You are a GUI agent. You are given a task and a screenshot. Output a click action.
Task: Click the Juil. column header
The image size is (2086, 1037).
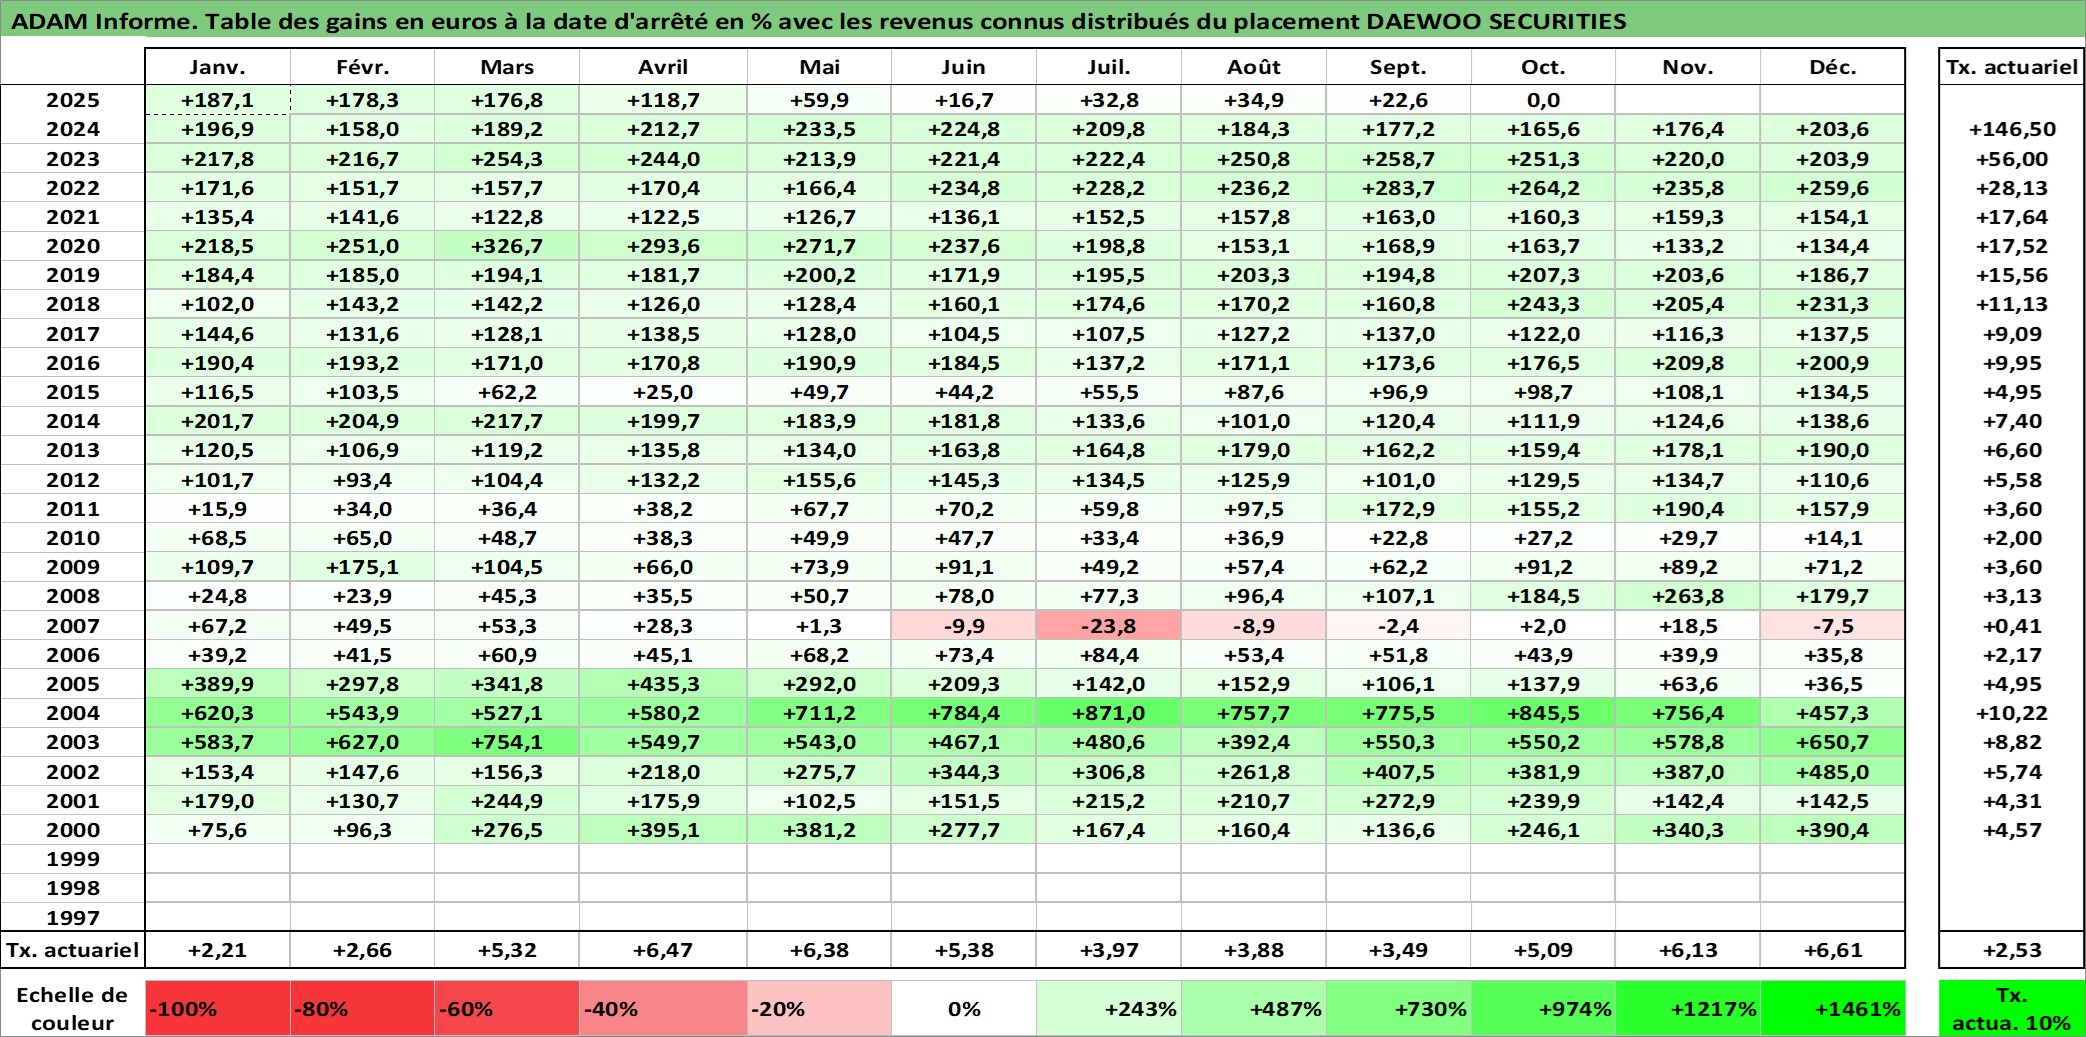point(1109,67)
